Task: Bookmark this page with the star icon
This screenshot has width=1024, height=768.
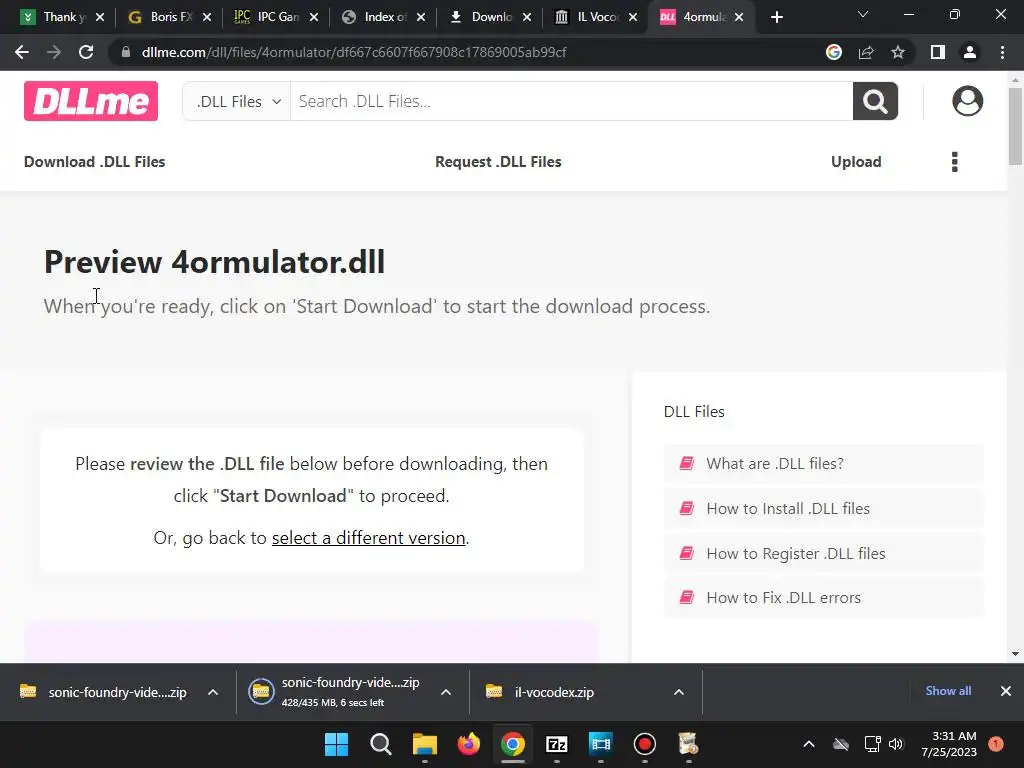Action: 898,52
